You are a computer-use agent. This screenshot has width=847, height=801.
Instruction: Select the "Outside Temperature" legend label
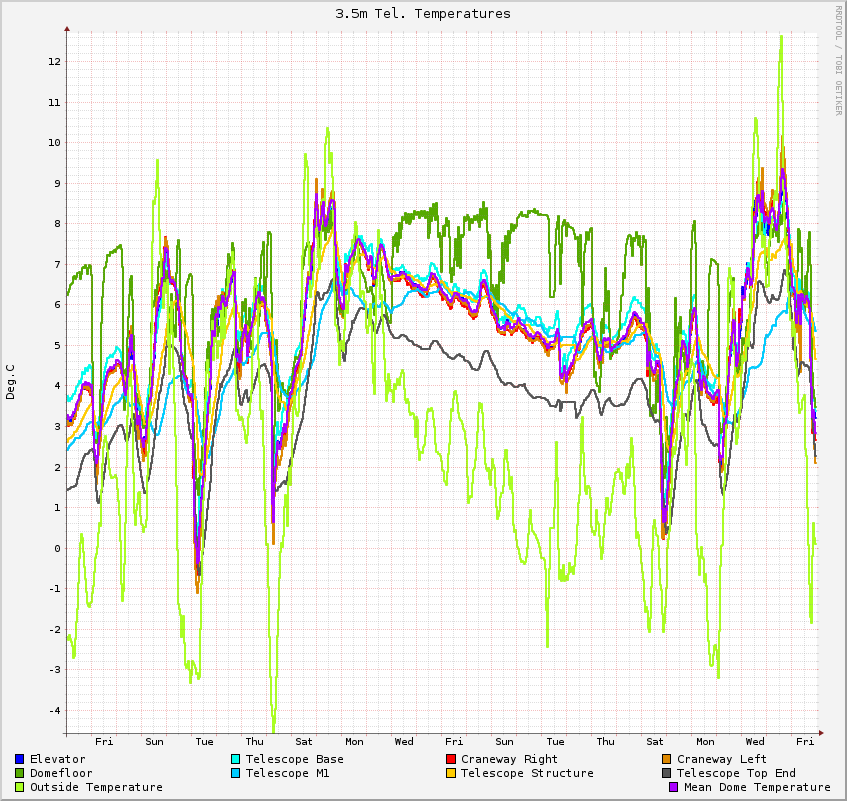tap(96, 787)
